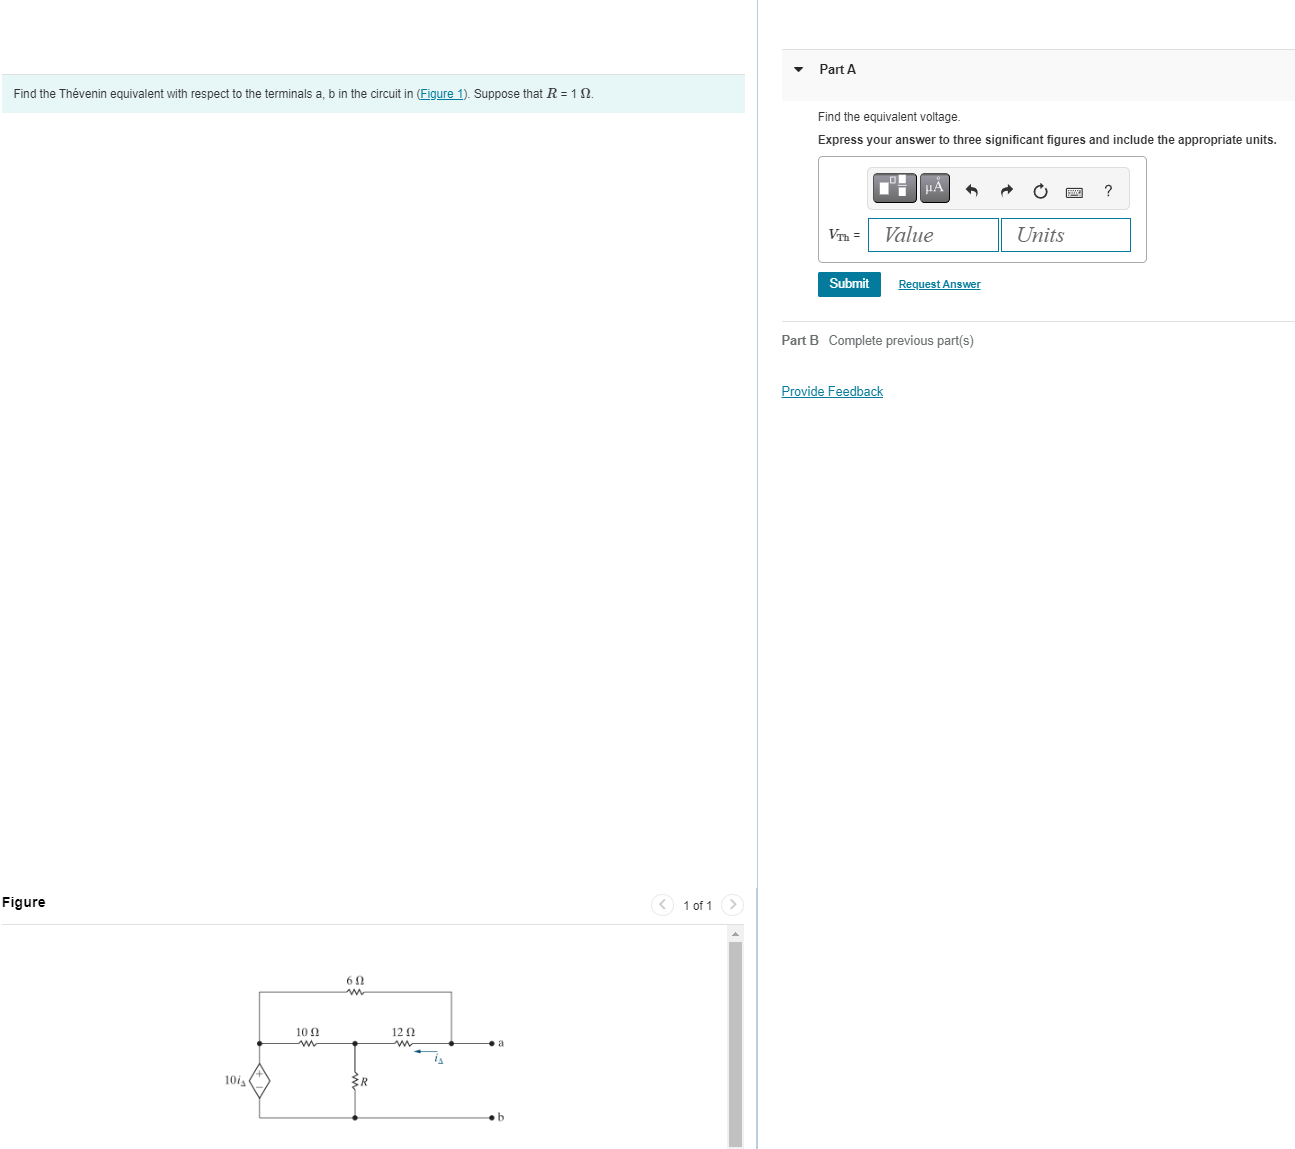The height and width of the screenshot is (1149, 1295).
Task: Collapse the Part A section triangle
Action: 798,69
